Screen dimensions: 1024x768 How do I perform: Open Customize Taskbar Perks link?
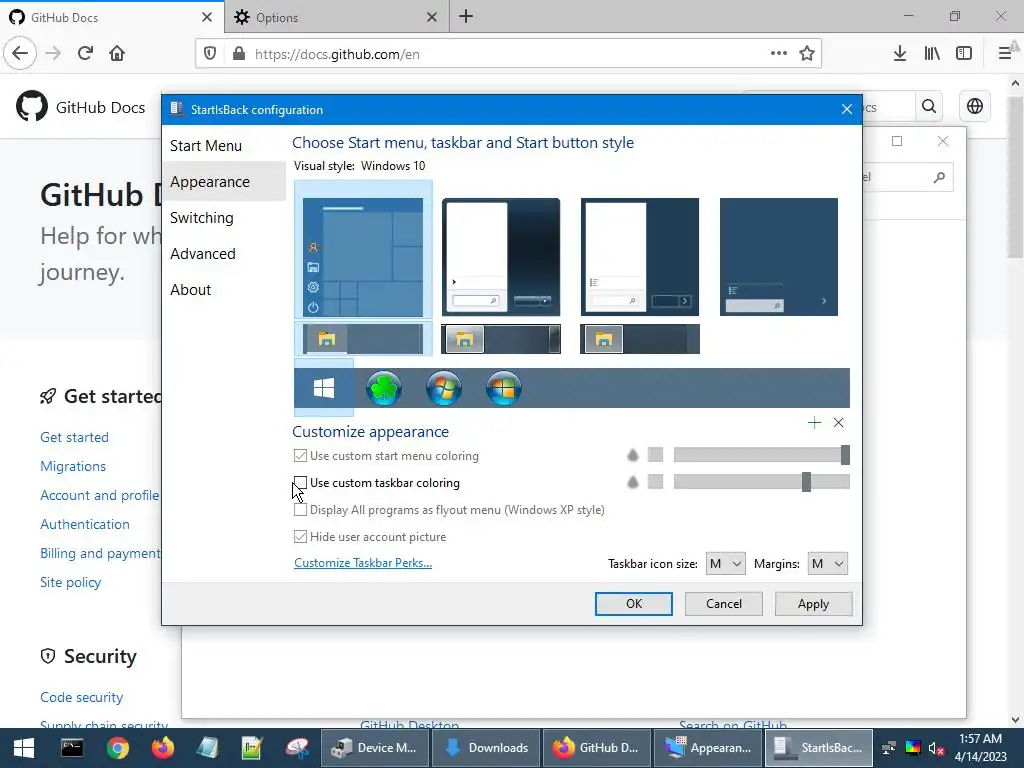click(363, 563)
